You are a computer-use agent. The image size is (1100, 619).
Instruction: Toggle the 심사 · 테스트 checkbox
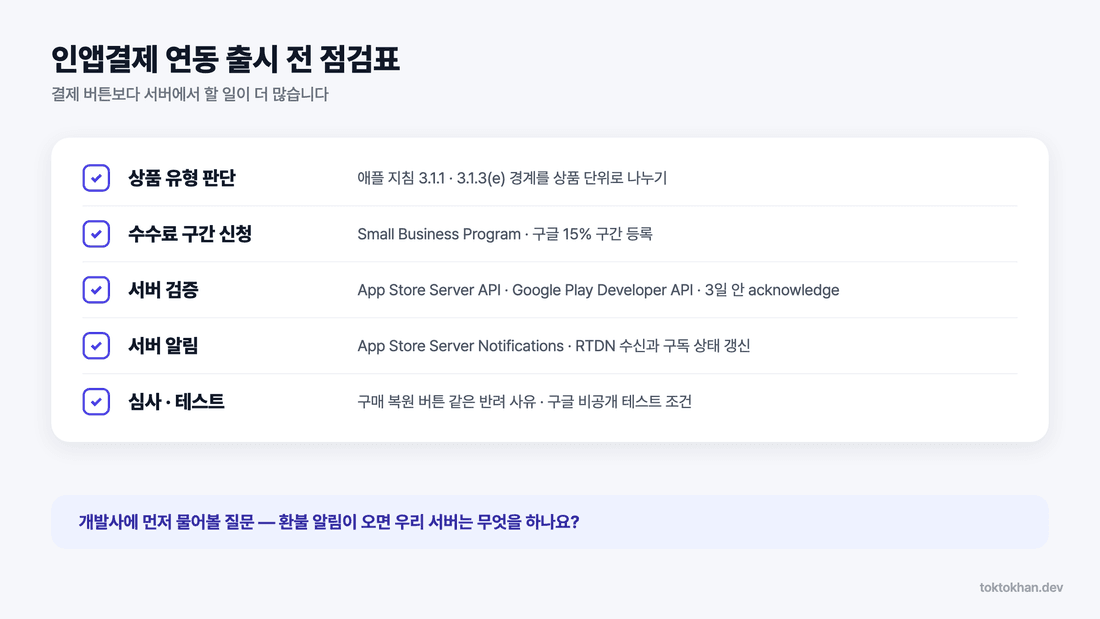[x=96, y=401]
